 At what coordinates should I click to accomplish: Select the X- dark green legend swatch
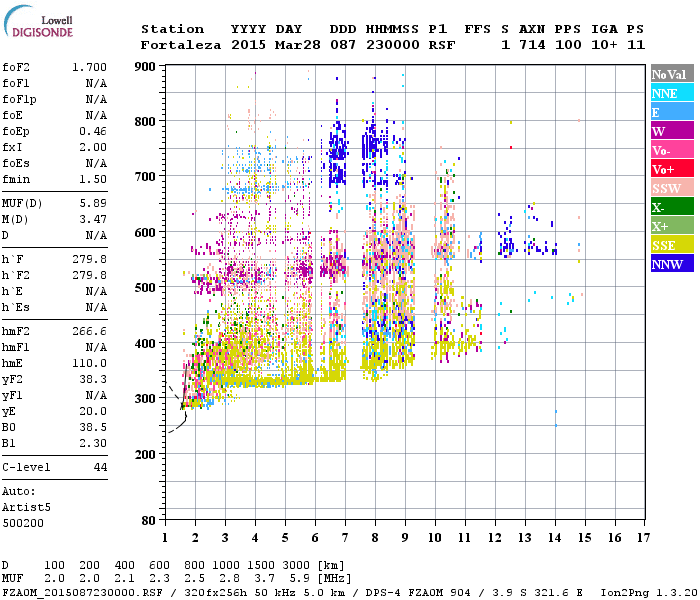click(x=672, y=207)
